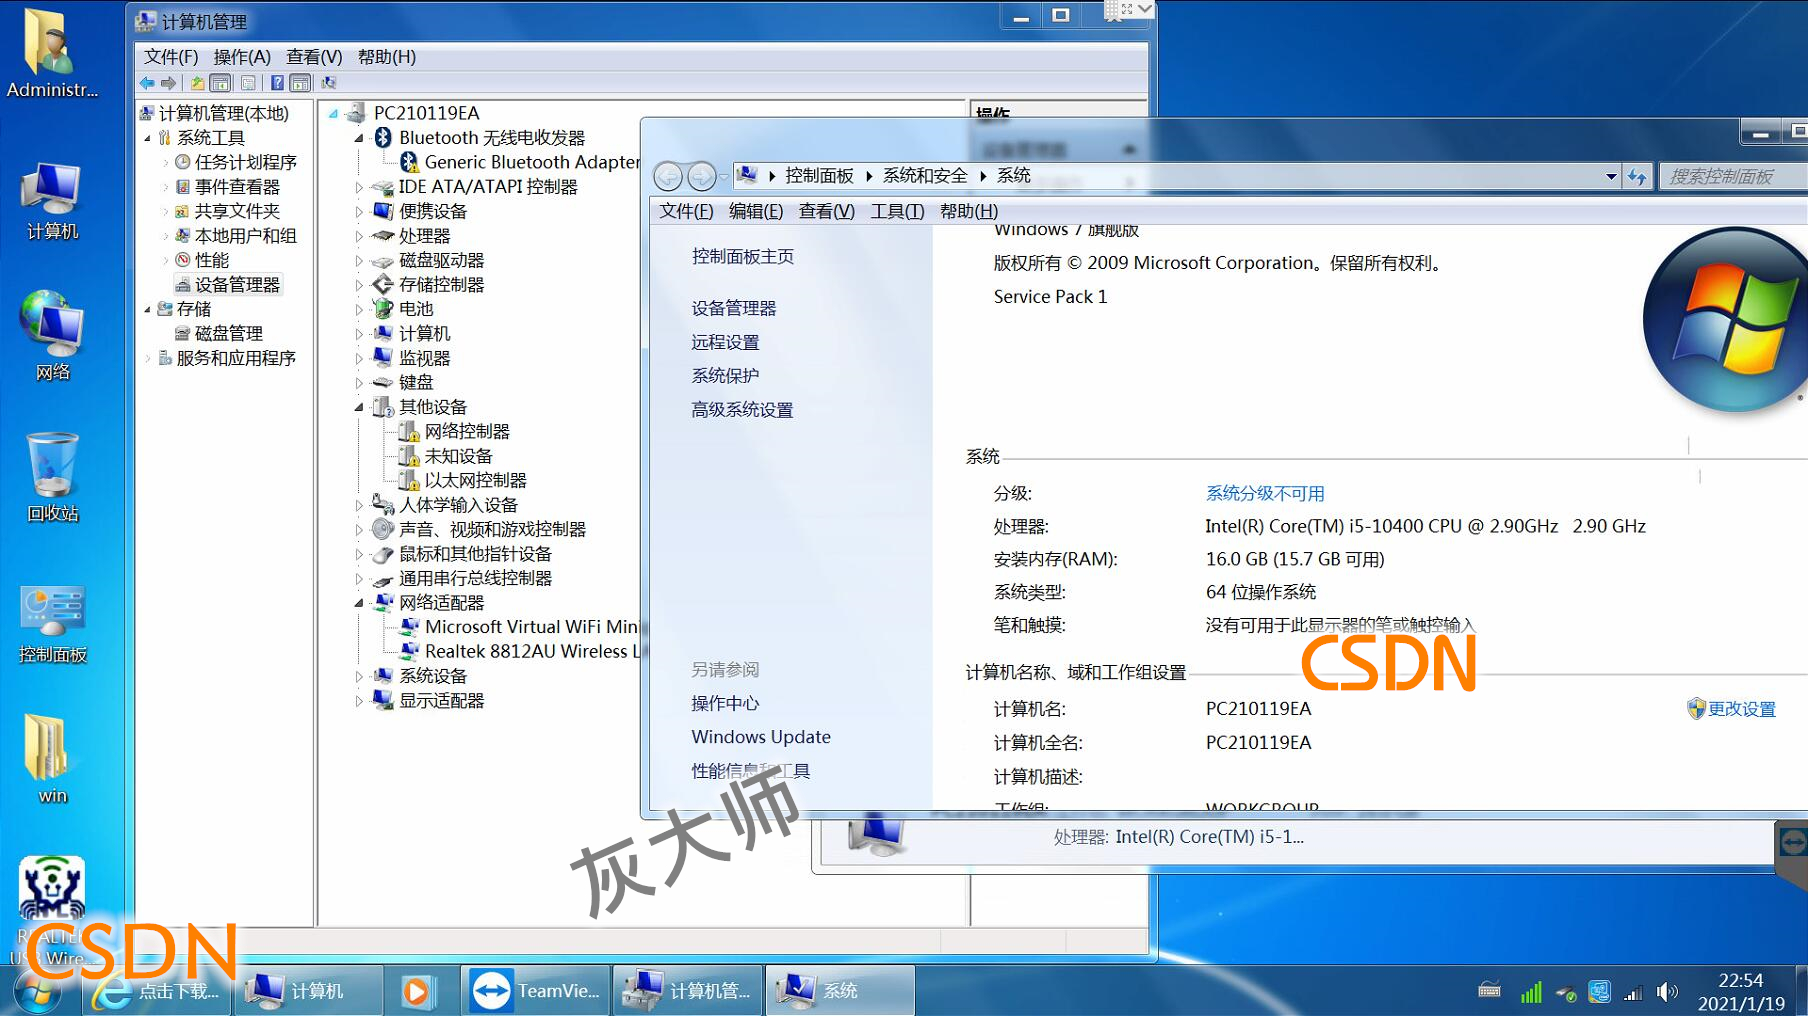Click the taskbar clock showing 22:54
Viewport: 1808px width, 1016px height.
pos(1741,991)
